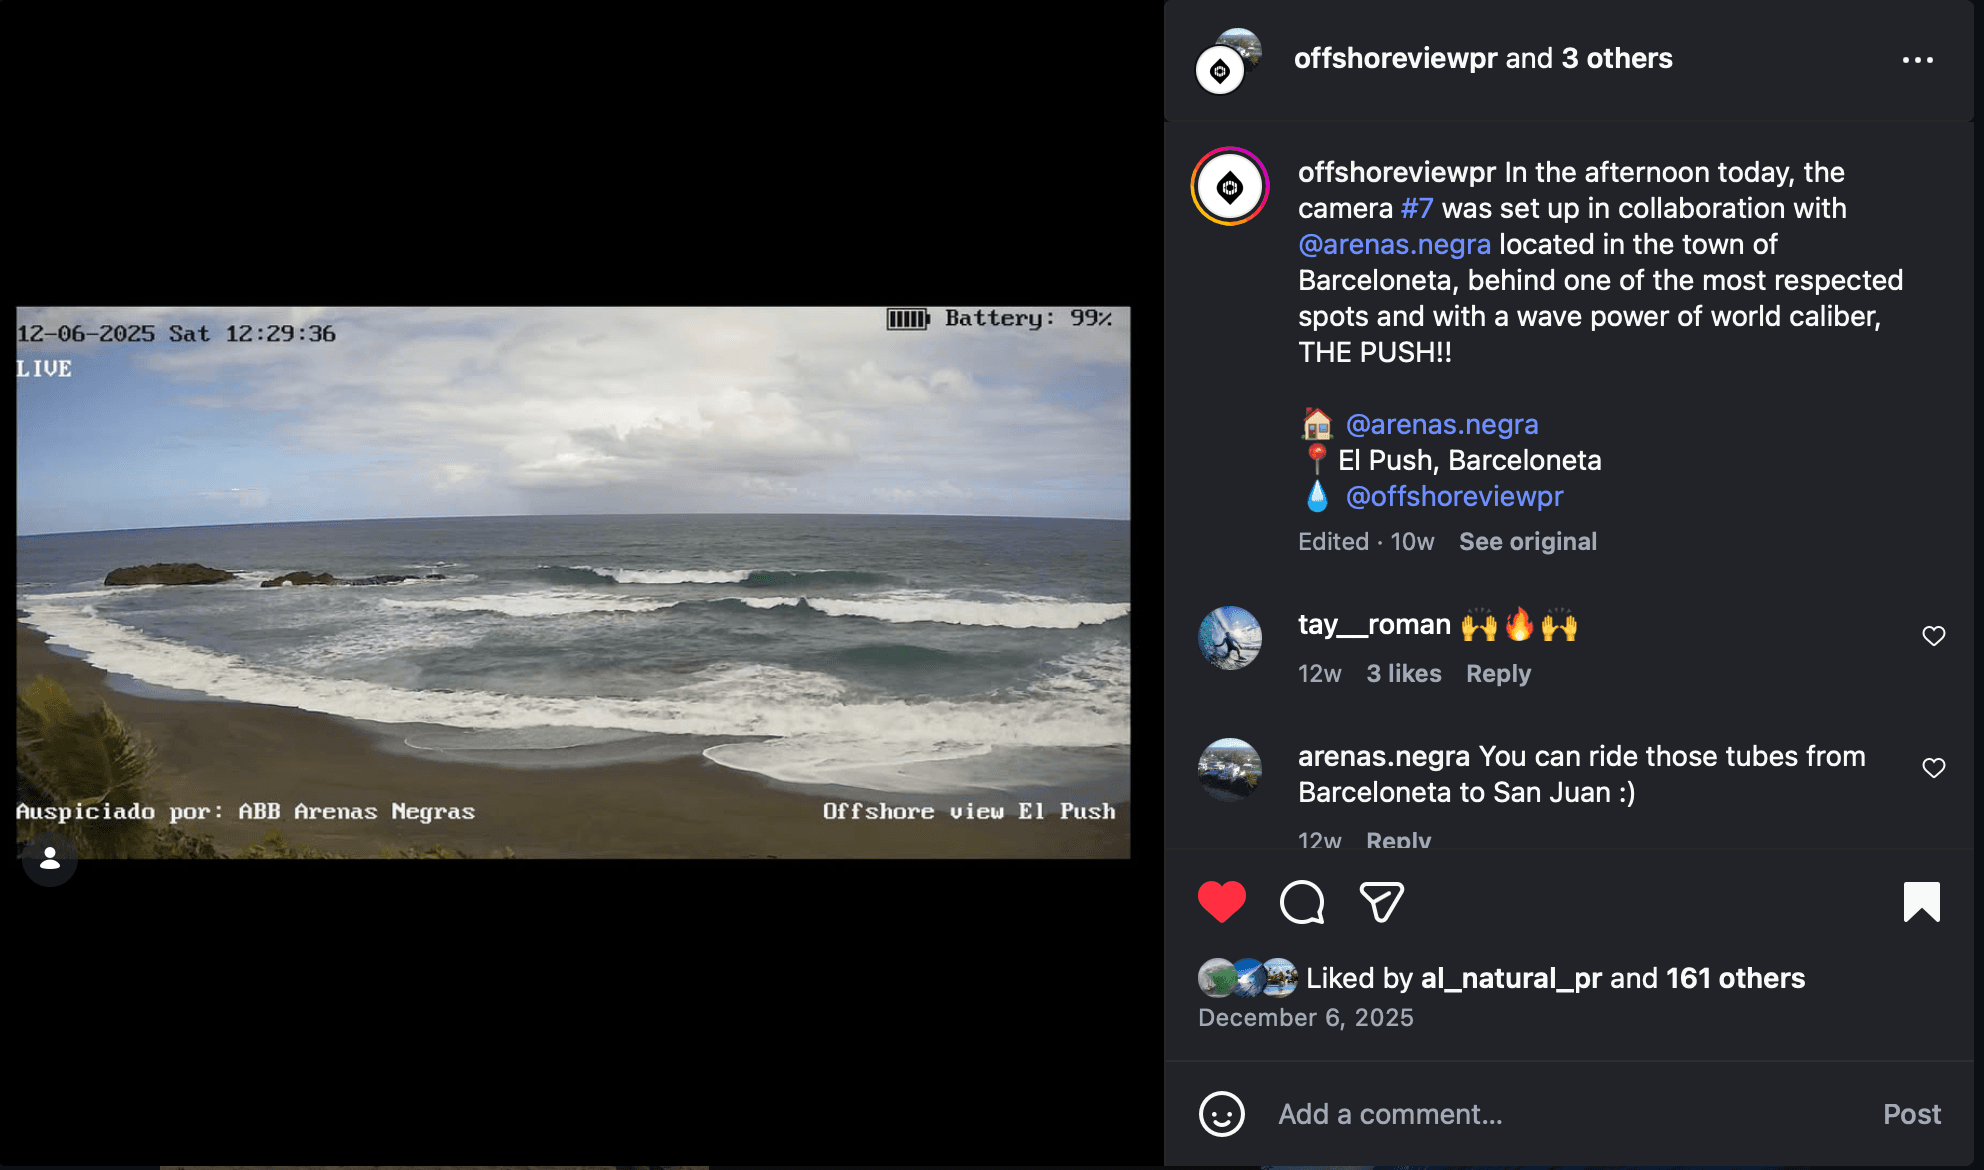Share the post via the paper plane icon
Viewport: 1984px width, 1170px height.
coord(1381,902)
